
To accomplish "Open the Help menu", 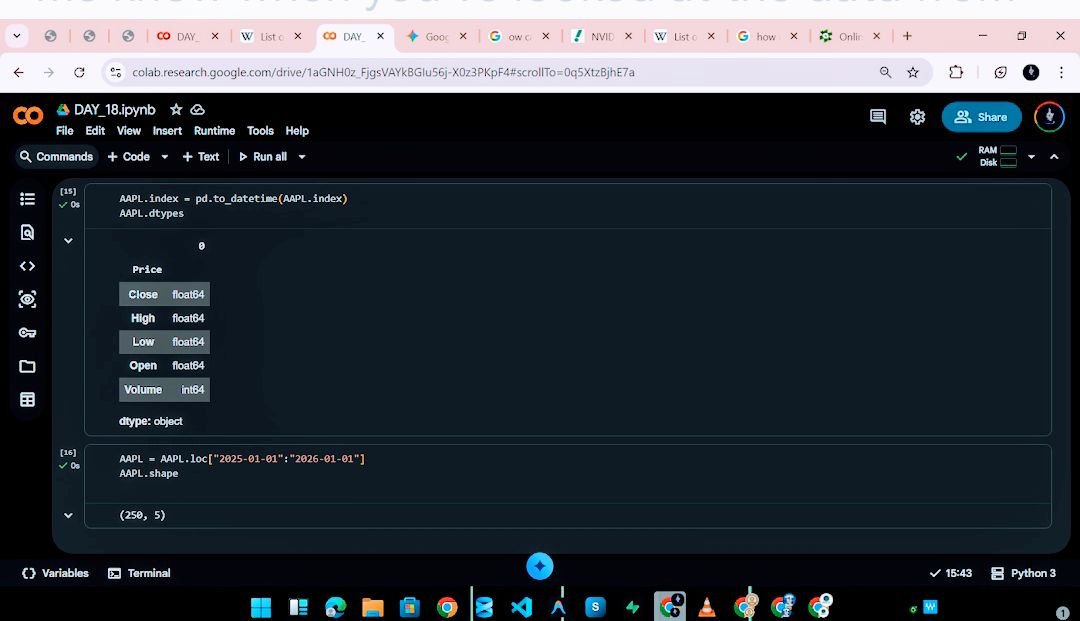I will (297, 131).
